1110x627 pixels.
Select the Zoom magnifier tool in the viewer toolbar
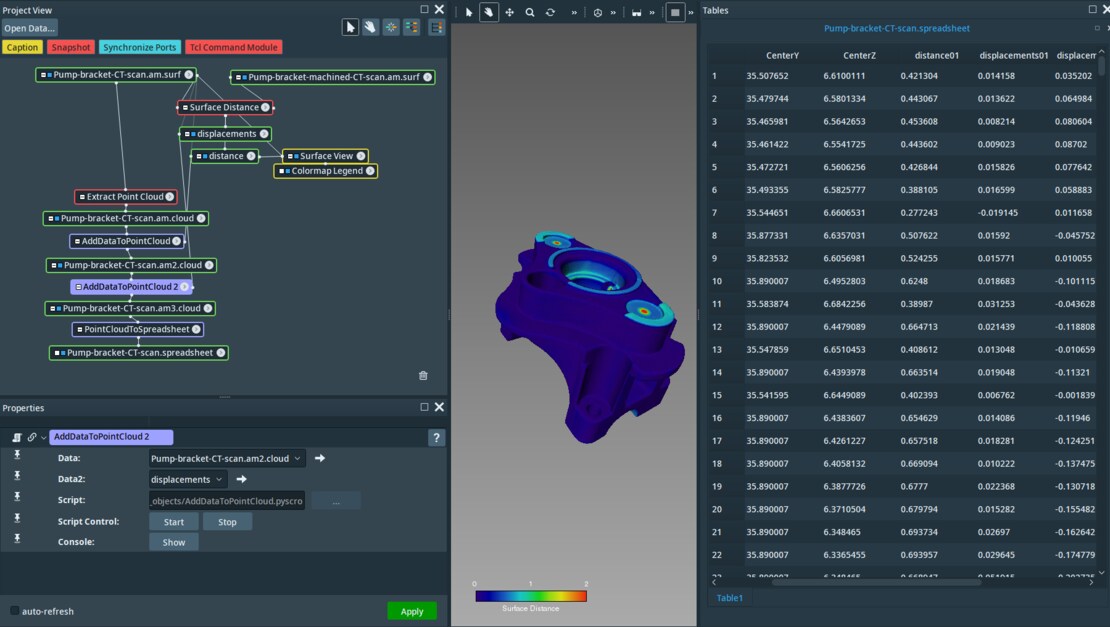(x=529, y=13)
